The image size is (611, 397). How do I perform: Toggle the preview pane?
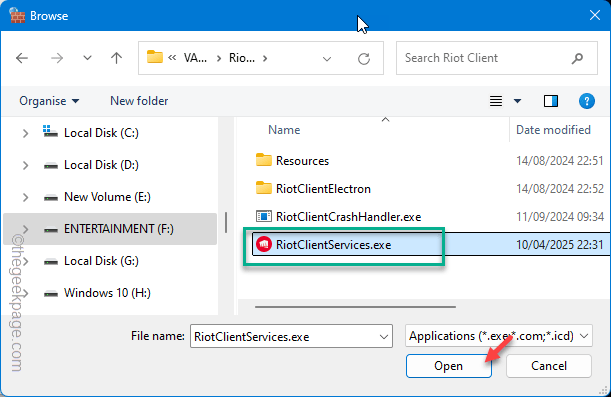click(x=551, y=101)
